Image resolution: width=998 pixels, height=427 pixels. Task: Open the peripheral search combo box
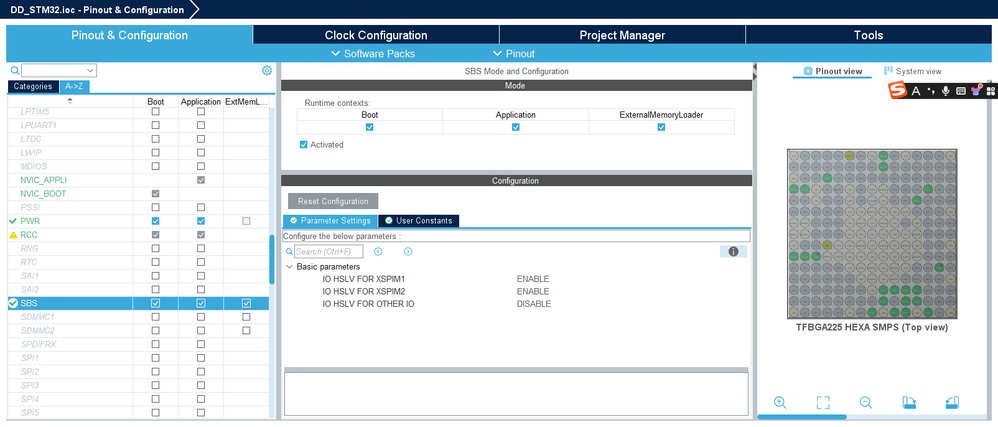pos(59,70)
